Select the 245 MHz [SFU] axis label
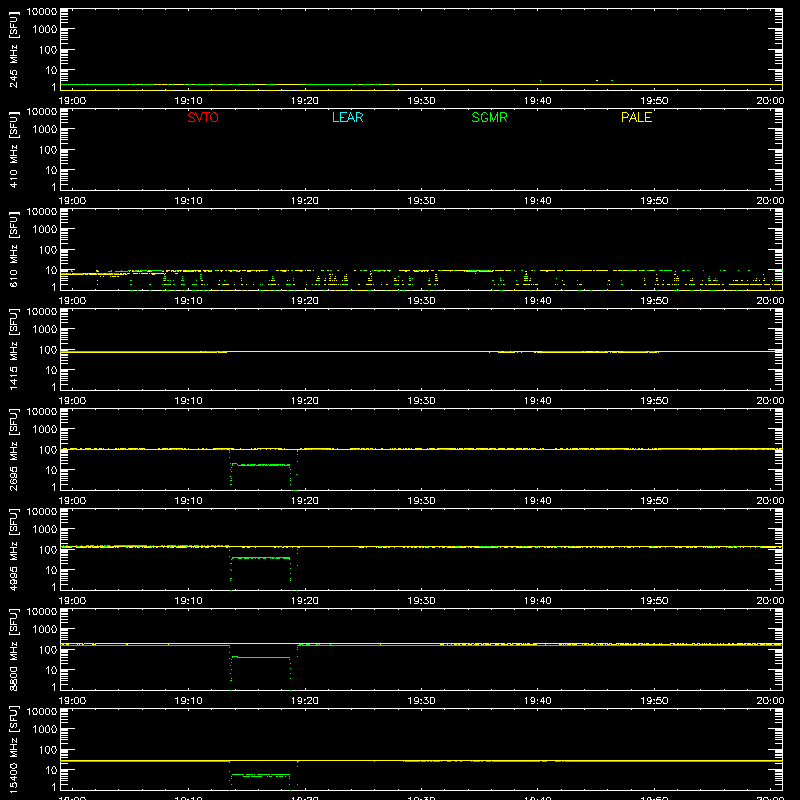 [x=14, y=49]
